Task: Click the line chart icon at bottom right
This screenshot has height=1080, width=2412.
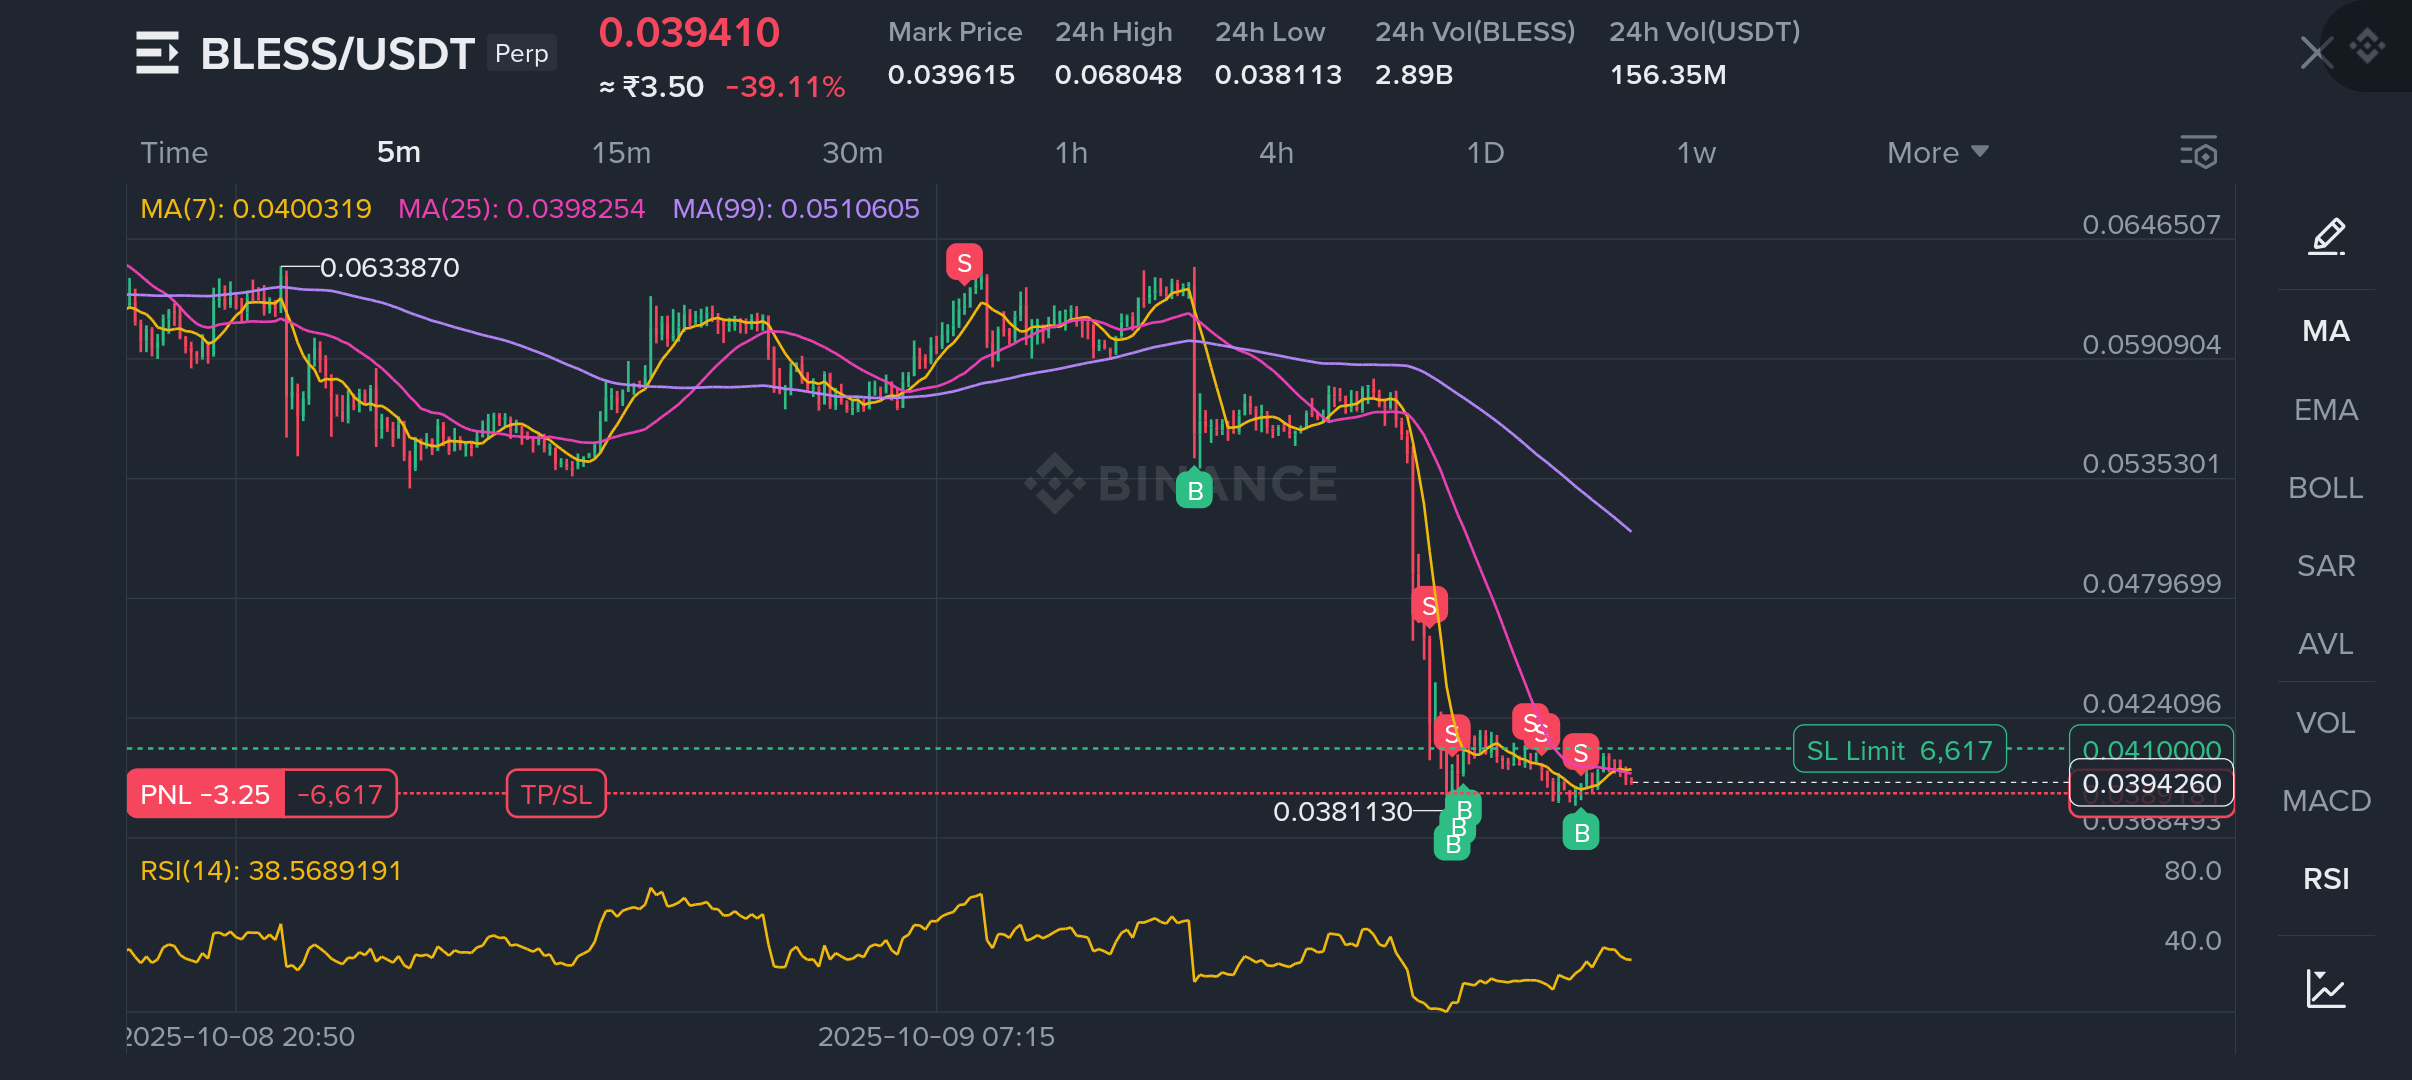Action: pos(2326,988)
